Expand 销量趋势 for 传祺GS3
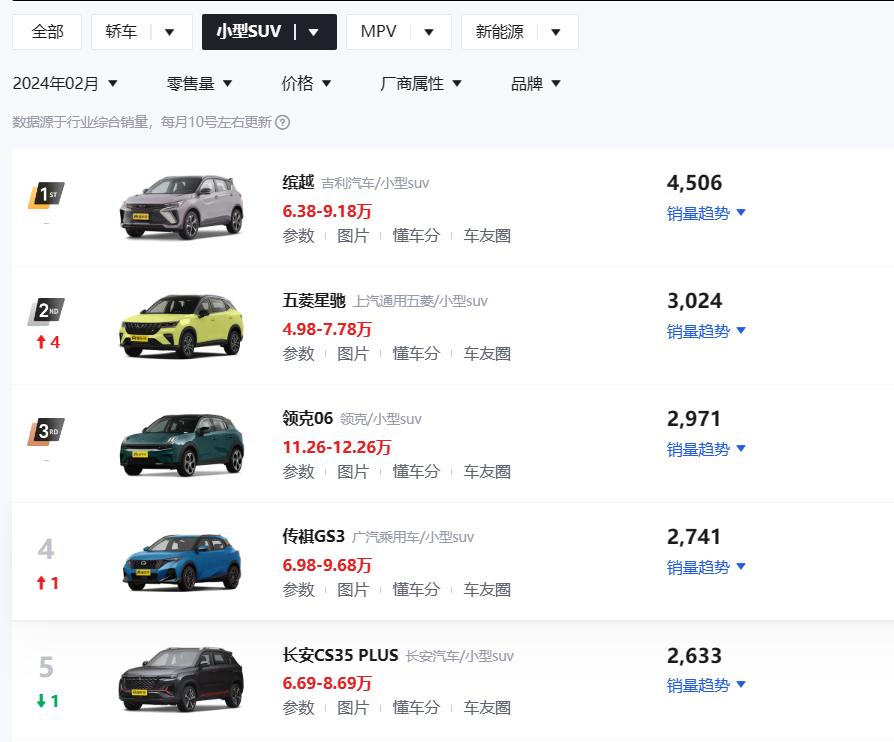Screen dimensions: 894x742 706,567
